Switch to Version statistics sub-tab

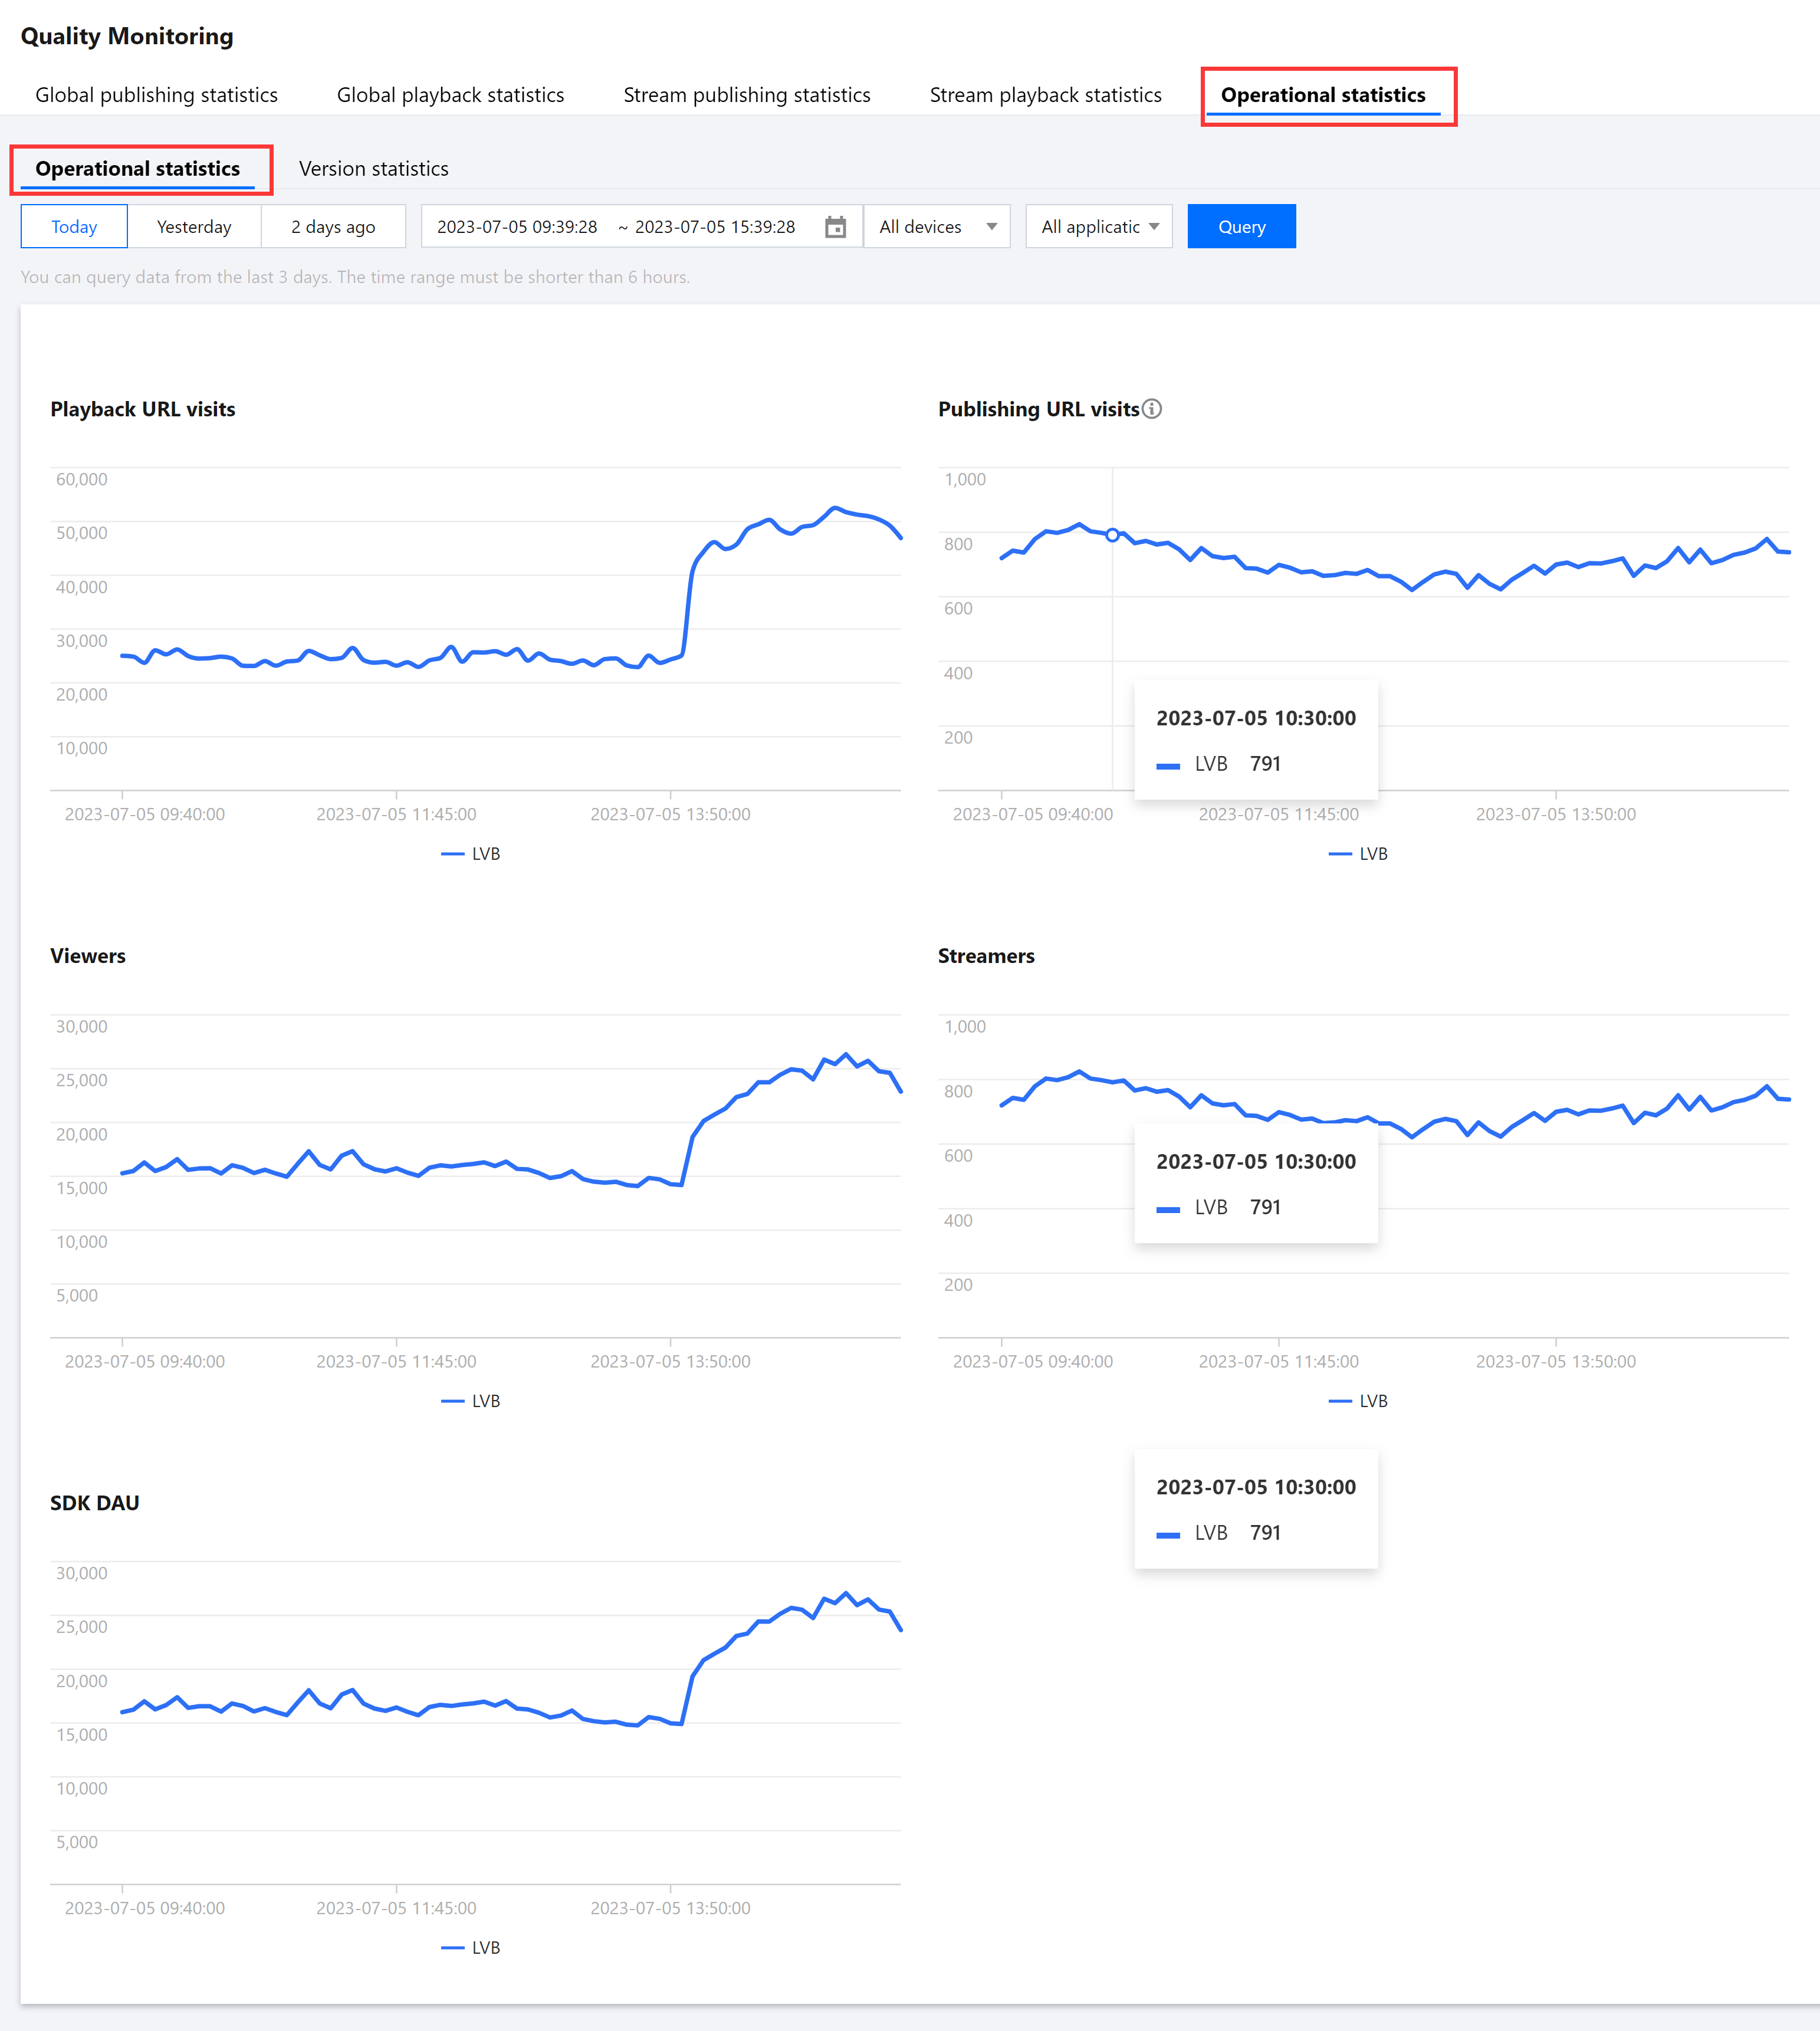373,169
